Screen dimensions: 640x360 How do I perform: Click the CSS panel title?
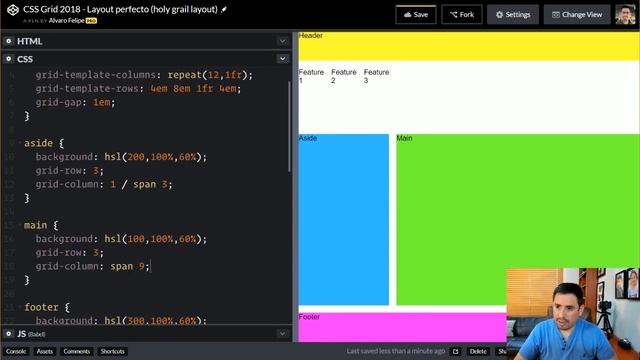25,59
